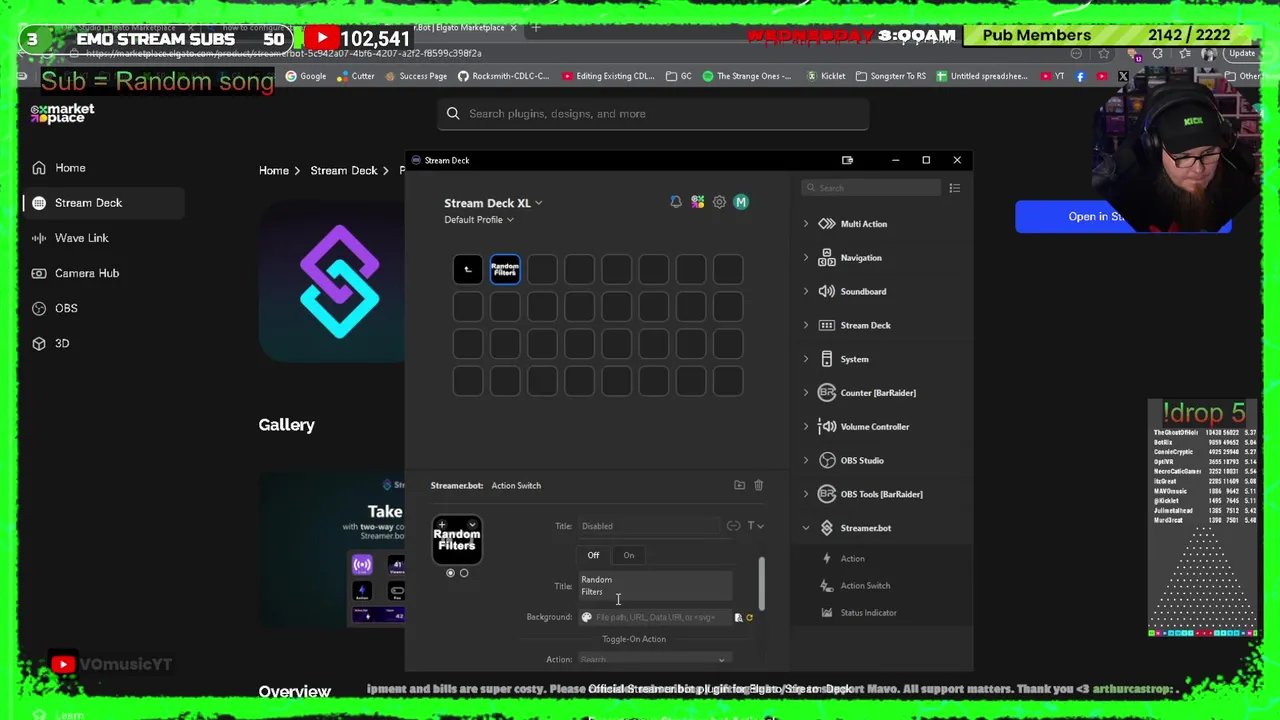This screenshot has height=720, width=1280.
Task: Click the Open in Stream Deck button
Action: tap(1123, 217)
